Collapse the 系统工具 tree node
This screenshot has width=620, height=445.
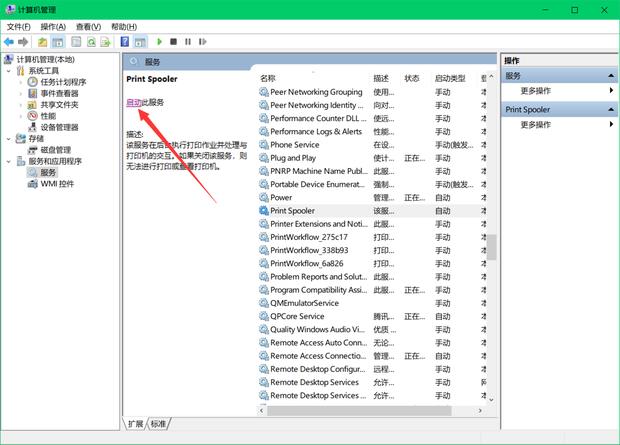point(9,71)
